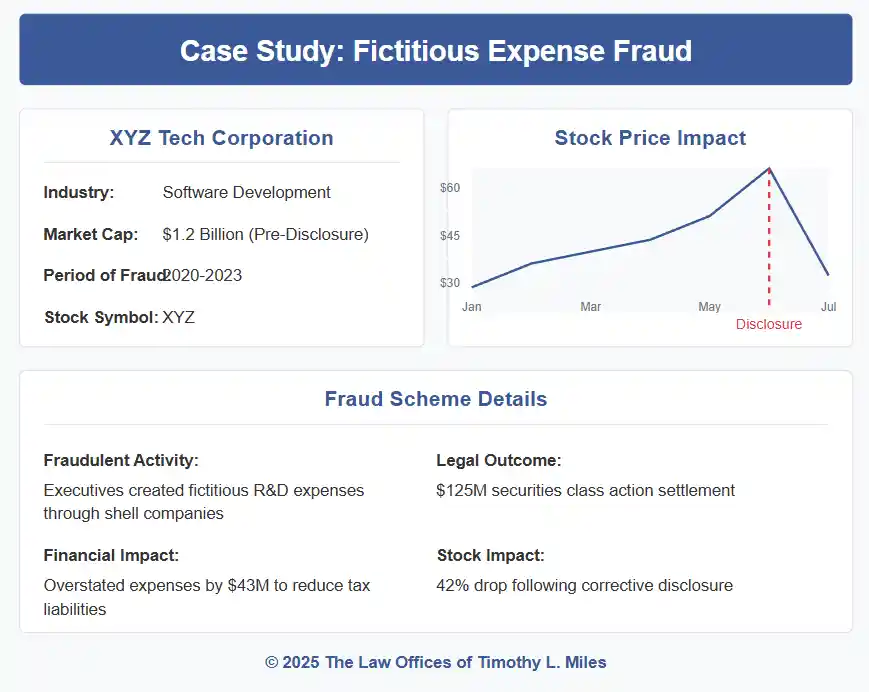Select the Jan label on chart axis
869x692 pixels.
tap(471, 307)
